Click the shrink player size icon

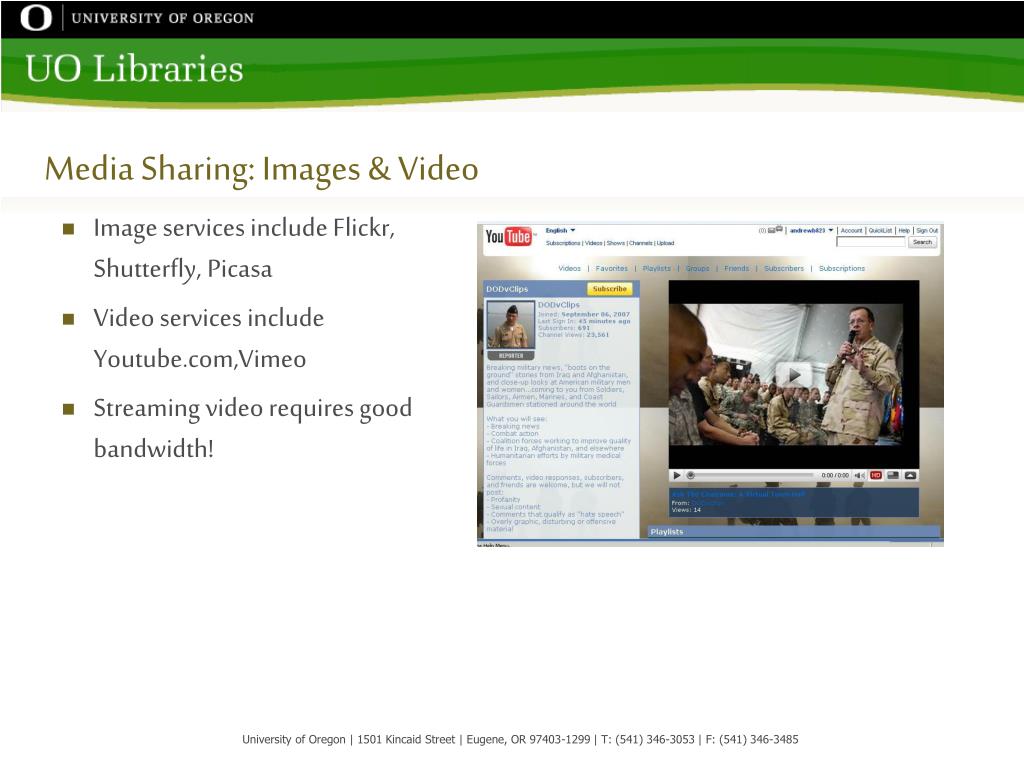click(893, 475)
